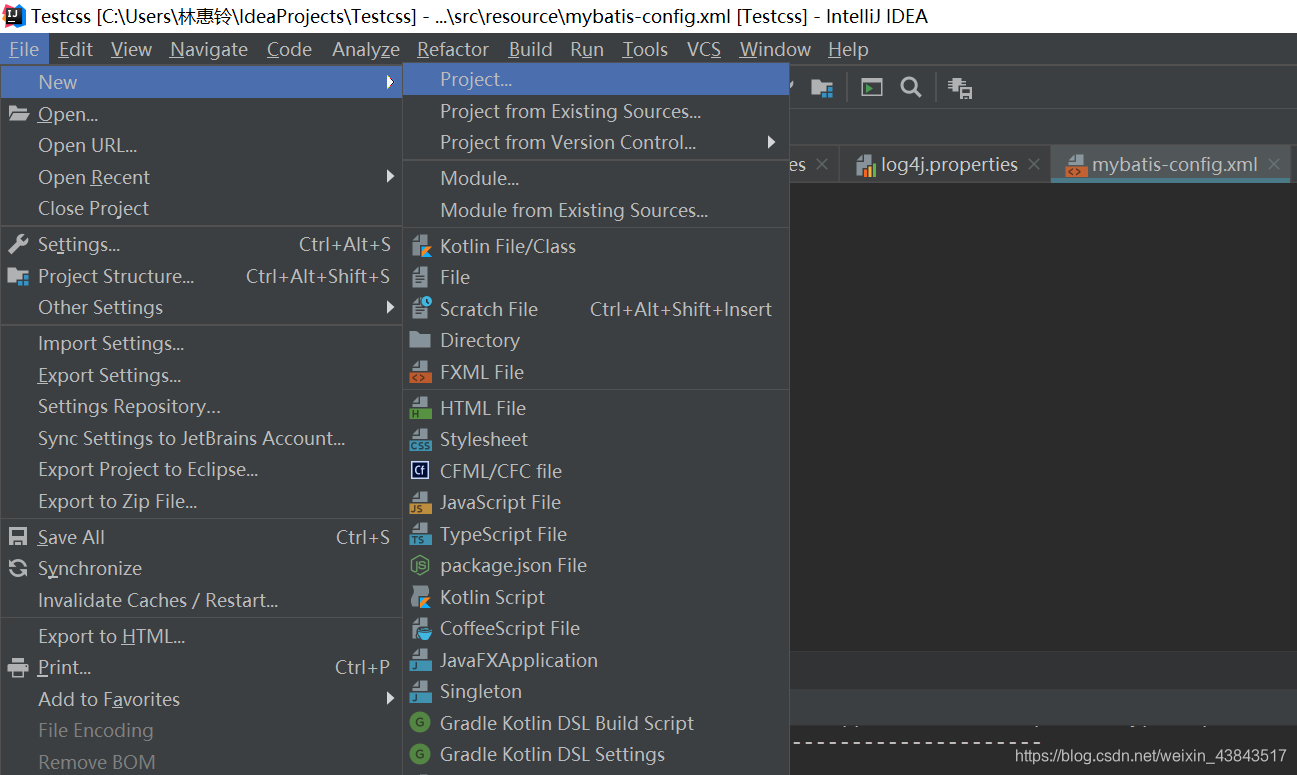Image resolution: width=1297 pixels, height=775 pixels.
Task: Click the Run Anything toolbar icon
Action: pos(872,88)
